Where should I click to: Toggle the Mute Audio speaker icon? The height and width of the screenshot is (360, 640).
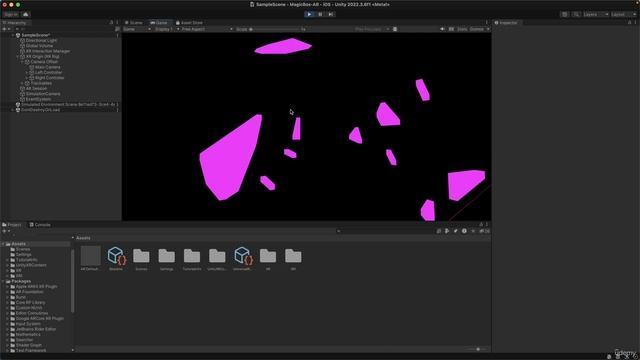coord(442,29)
